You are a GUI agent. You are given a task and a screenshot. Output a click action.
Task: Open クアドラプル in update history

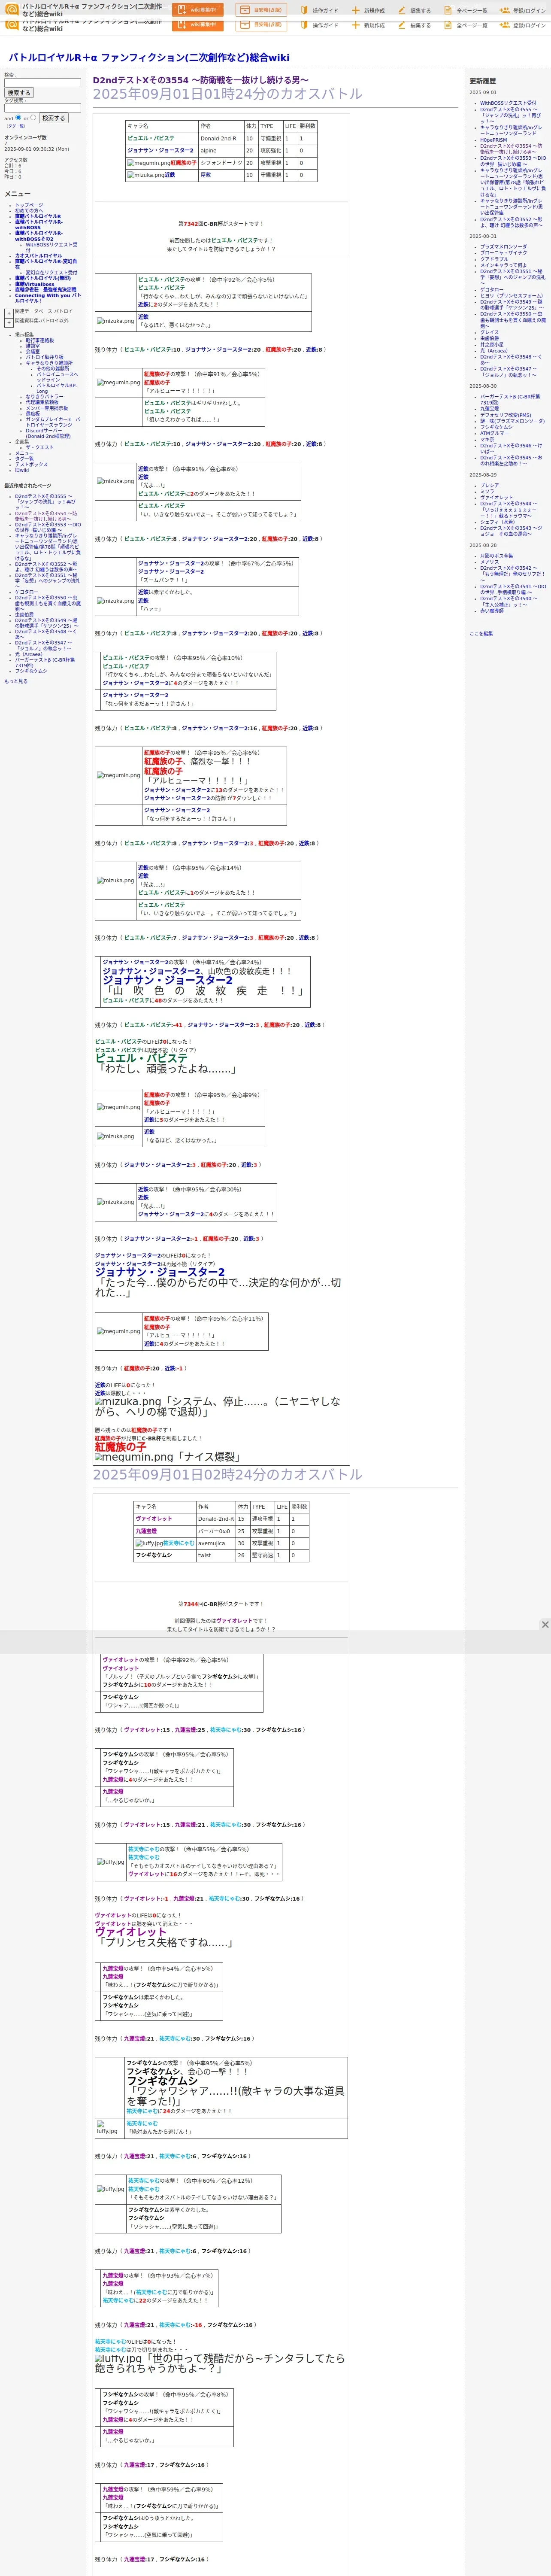(x=494, y=259)
